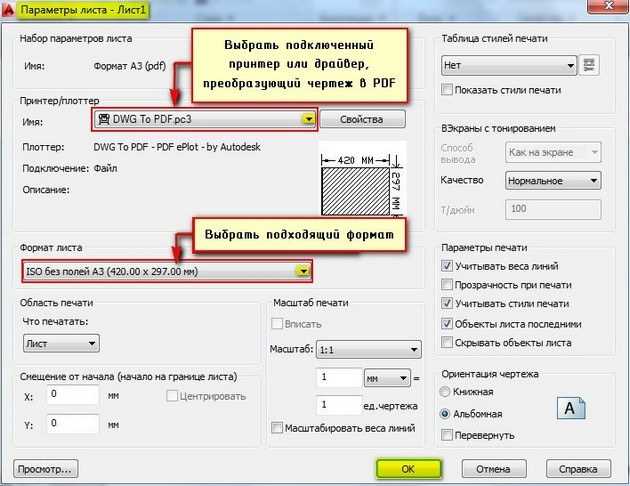Click the scale мм value field
Viewport: 630px width, 486px height.
[x=339, y=378]
